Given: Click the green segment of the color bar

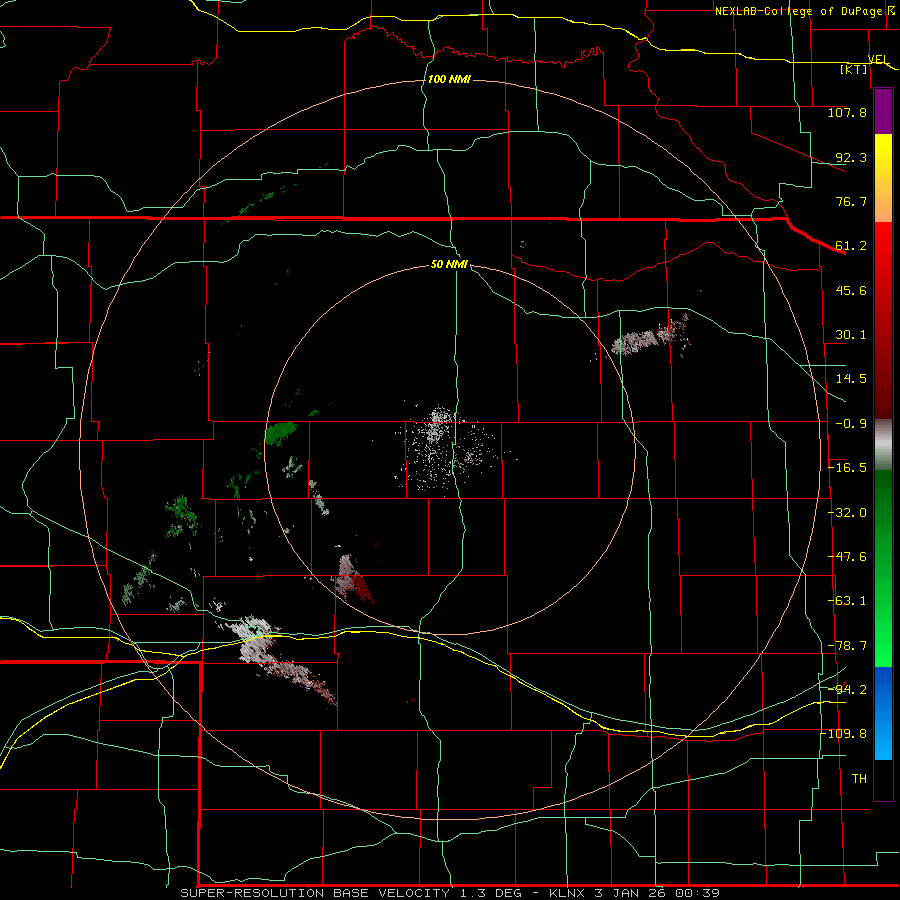Looking at the screenshot, I should pos(883,568).
